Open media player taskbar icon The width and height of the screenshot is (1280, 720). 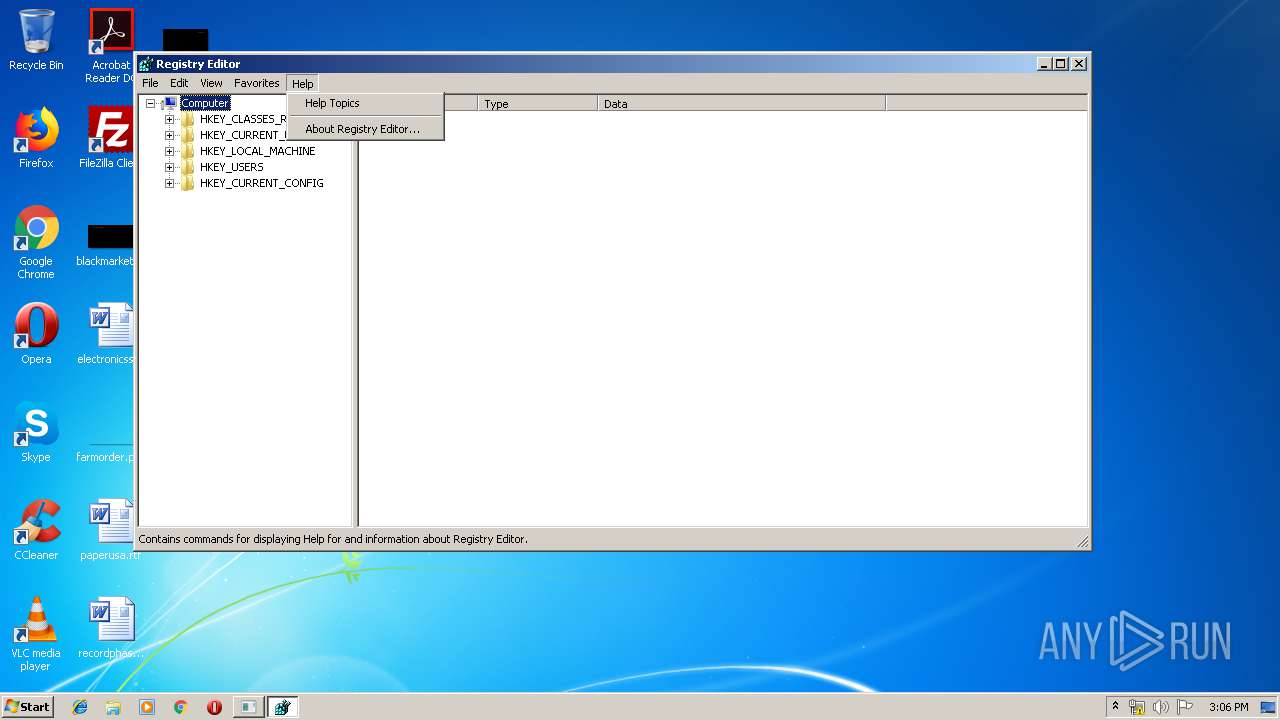(x=147, y=707)
